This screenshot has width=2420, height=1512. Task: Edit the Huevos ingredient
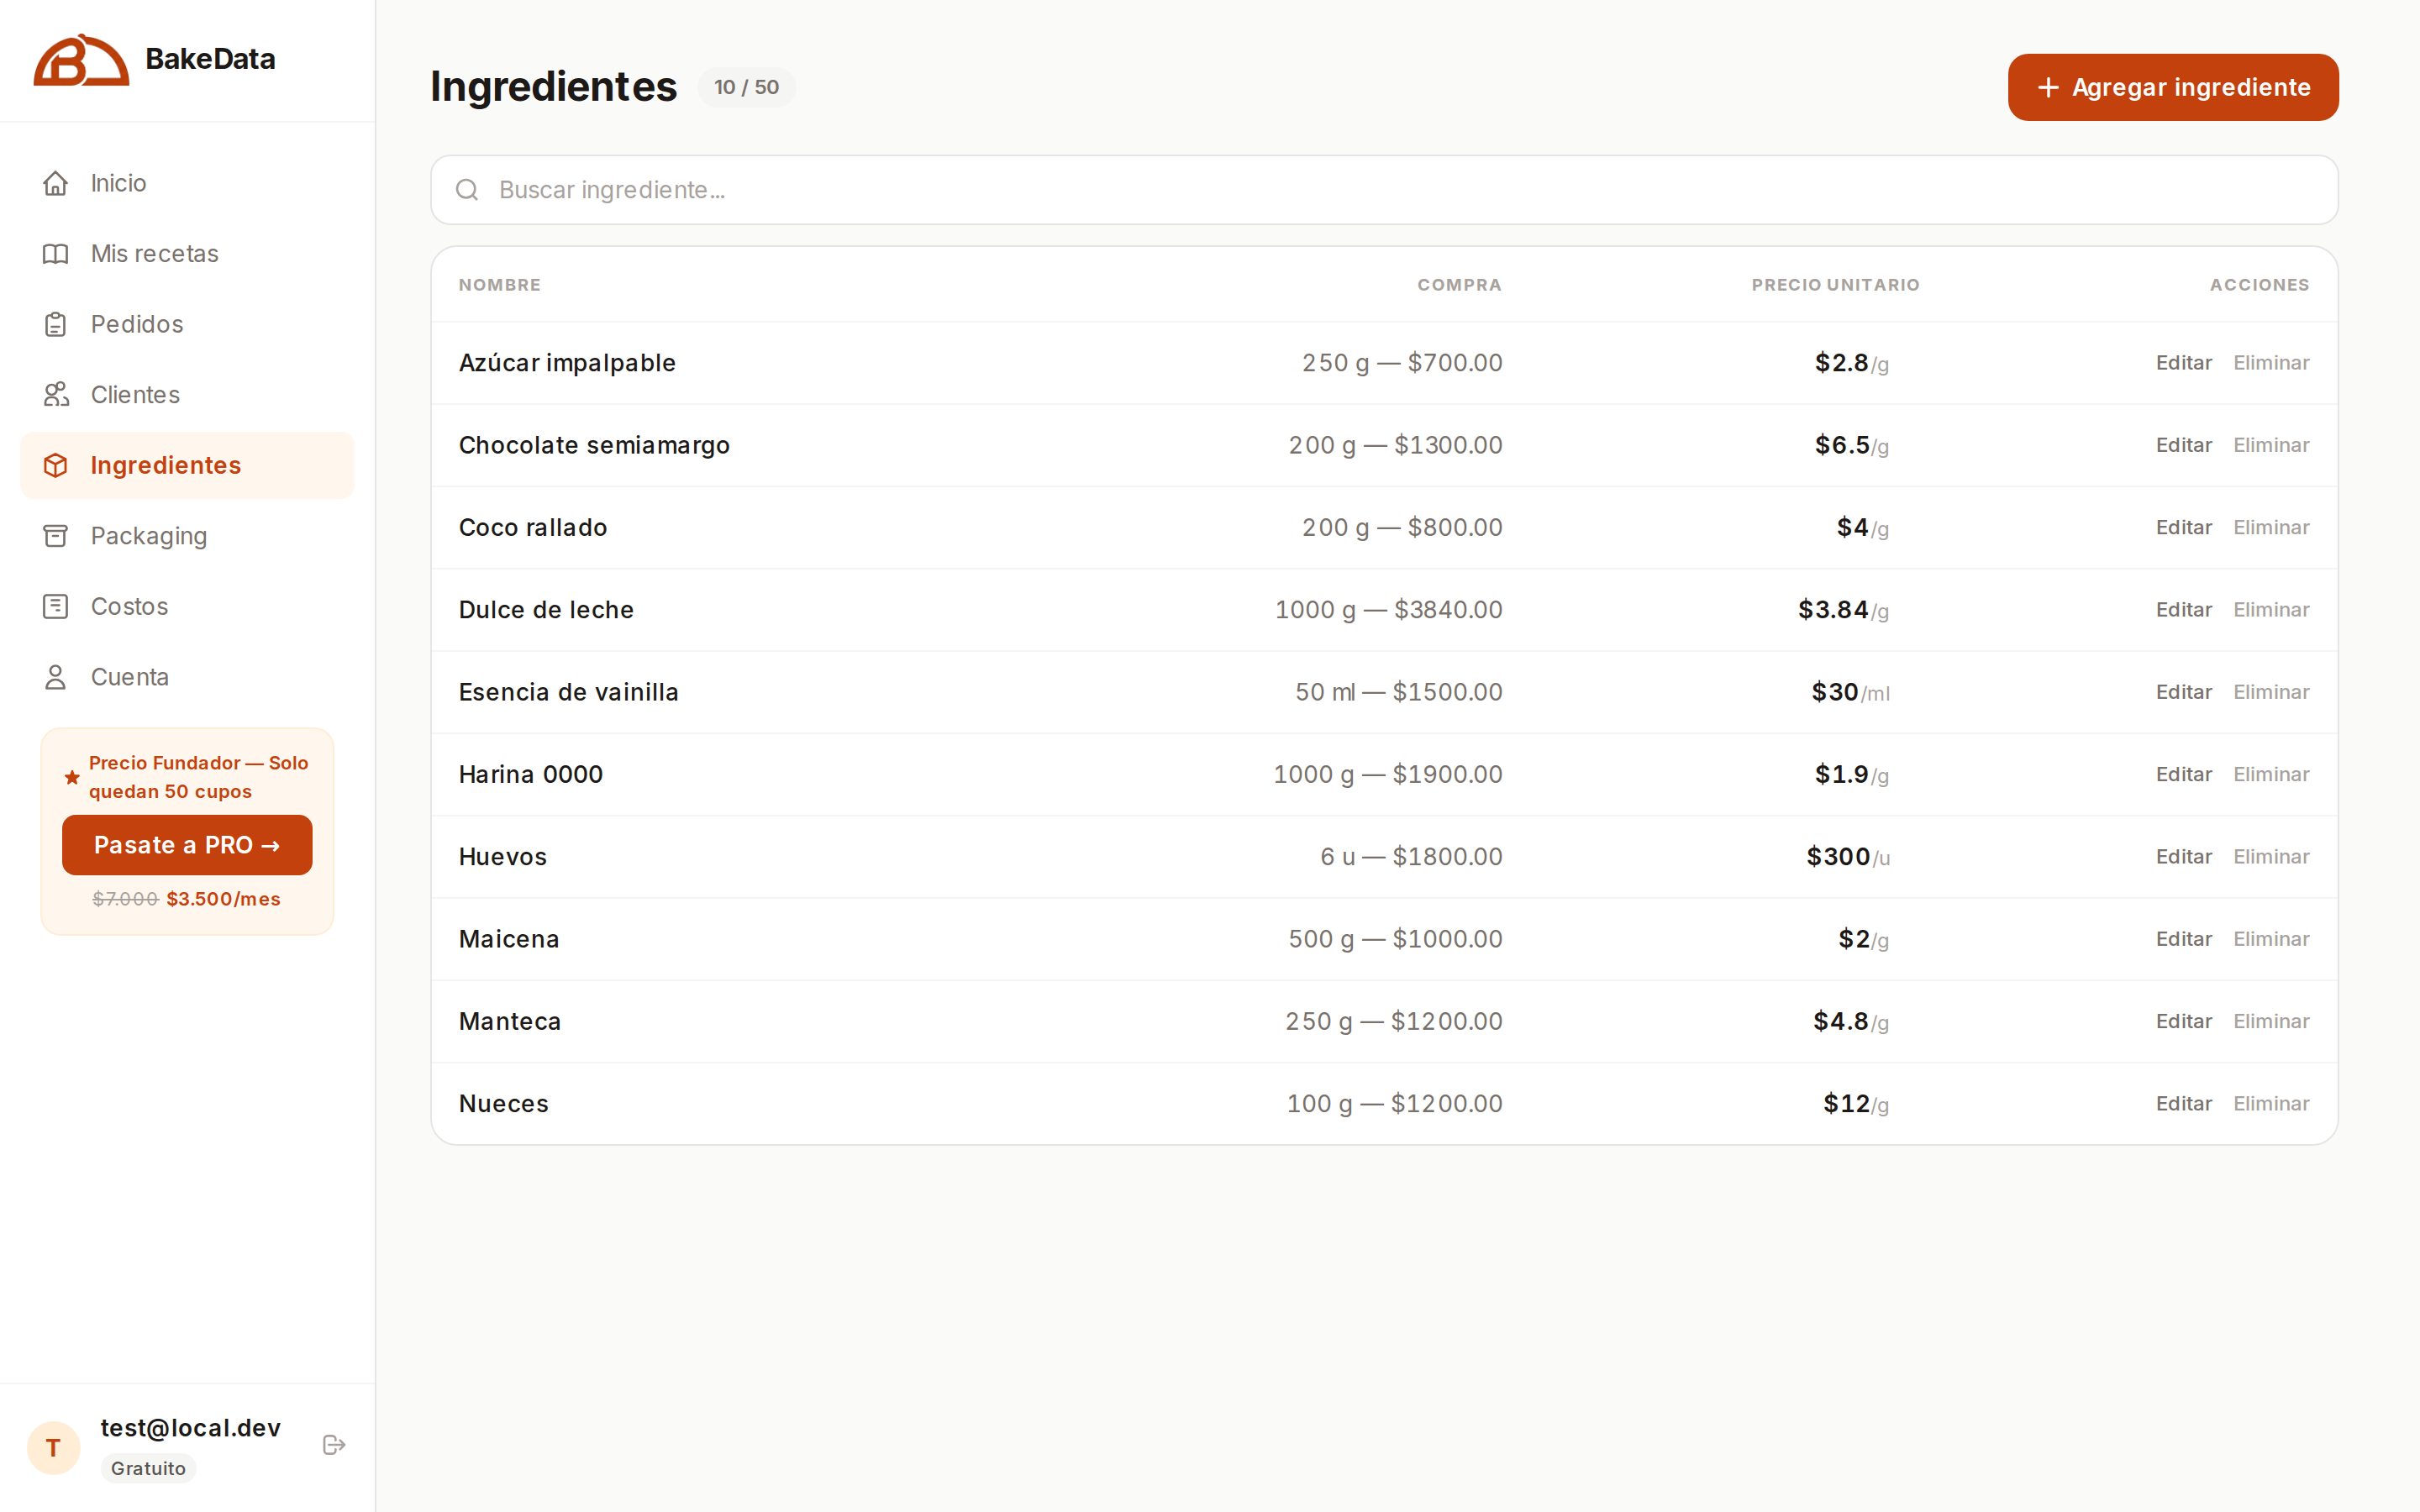(2183, 857)
